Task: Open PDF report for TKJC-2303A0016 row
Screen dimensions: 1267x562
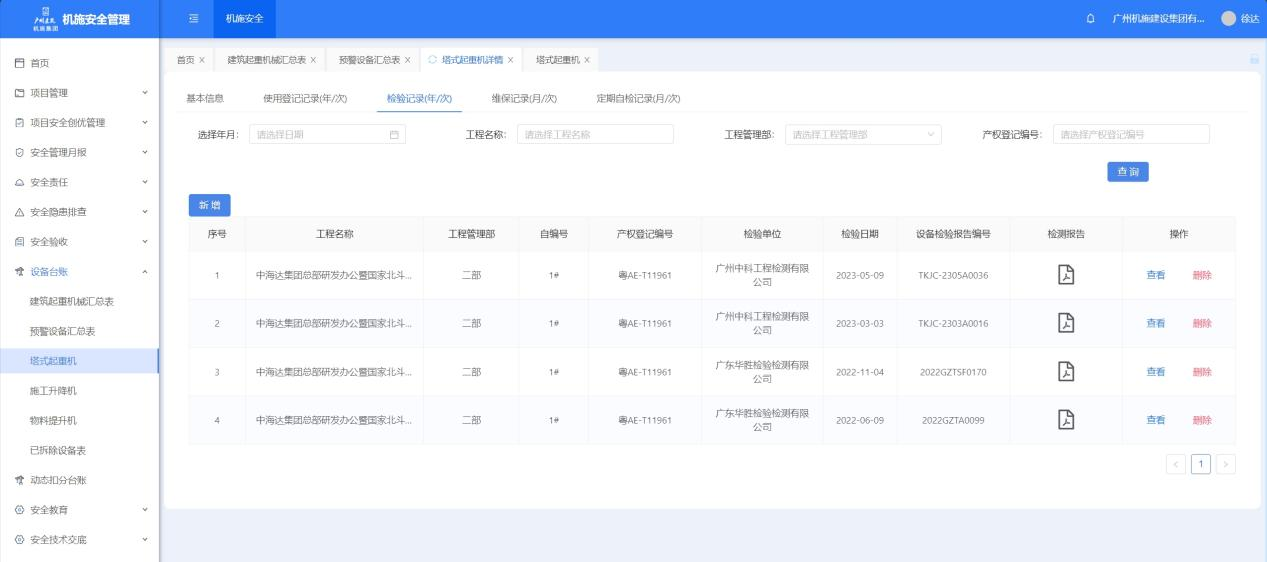Action: pos(1066,323)
